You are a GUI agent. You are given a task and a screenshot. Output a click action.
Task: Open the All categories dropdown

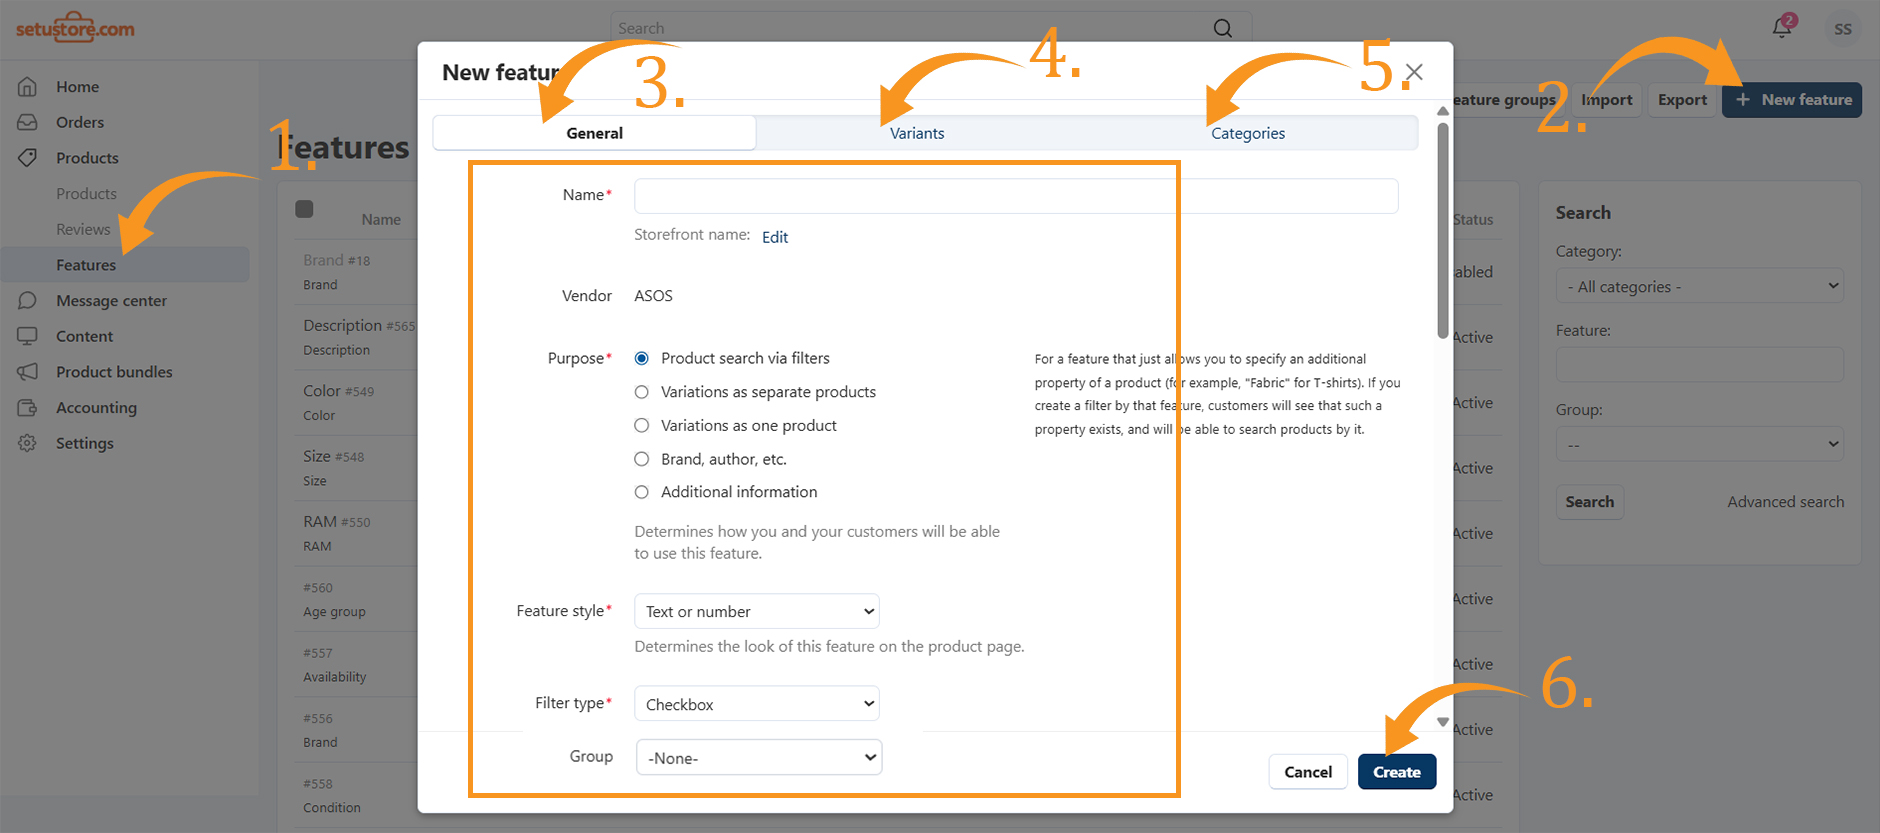(x=1700, y=286)
